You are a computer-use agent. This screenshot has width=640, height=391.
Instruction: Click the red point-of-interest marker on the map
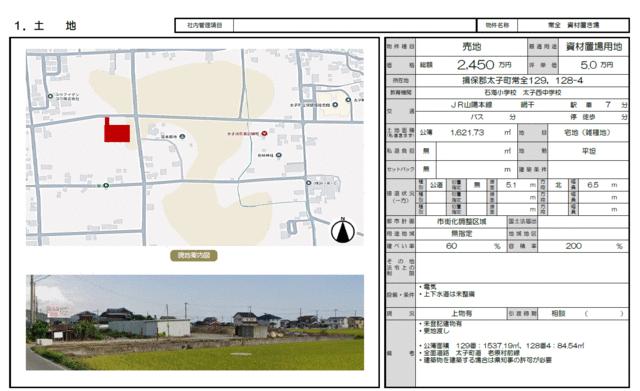[x=264, y=133]
